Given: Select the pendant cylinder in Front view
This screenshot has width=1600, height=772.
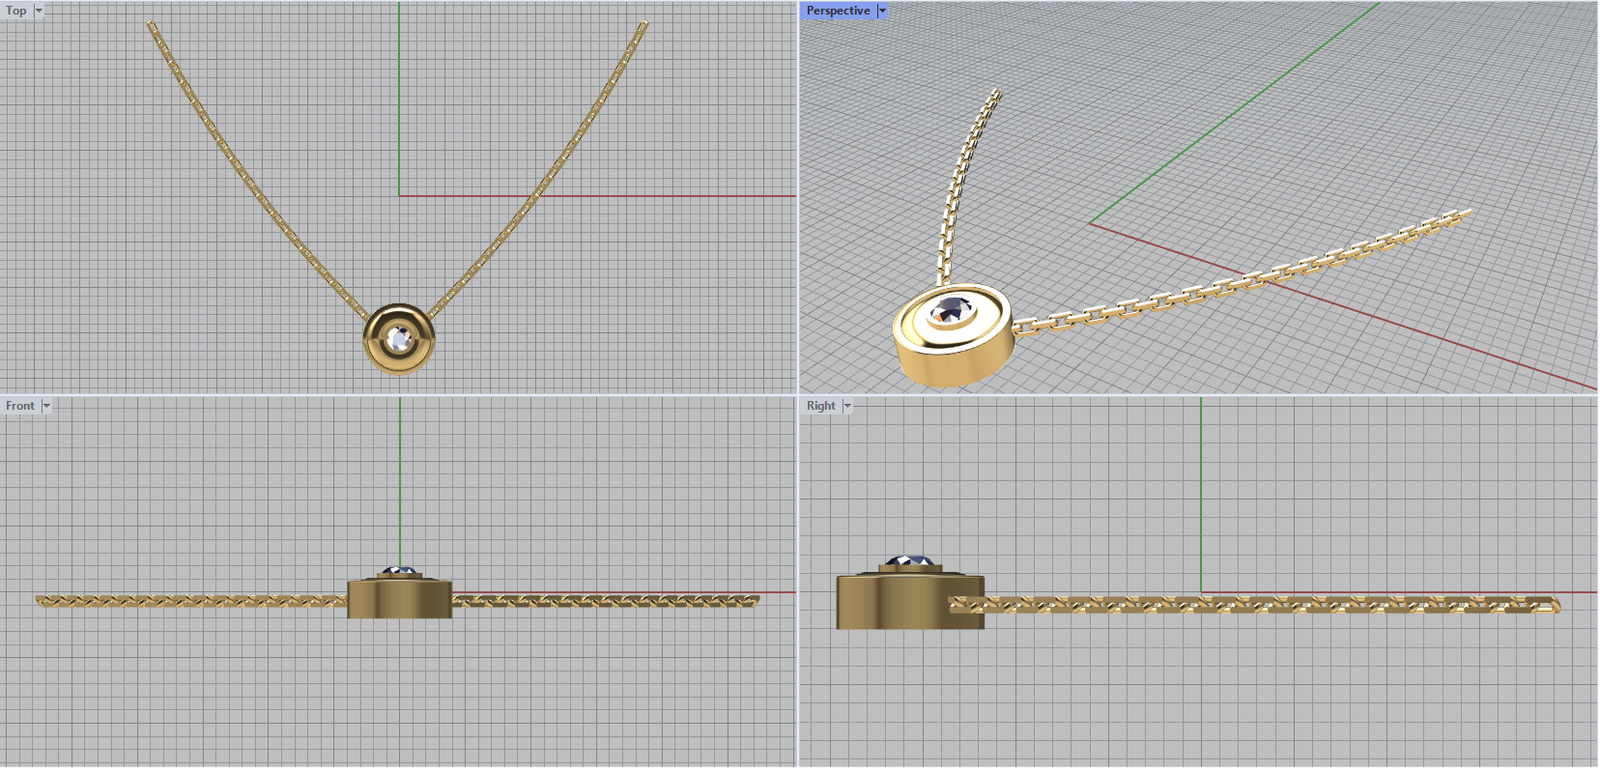Looking at the screenshot, I should pyautogui.click(x=400, y=599).
